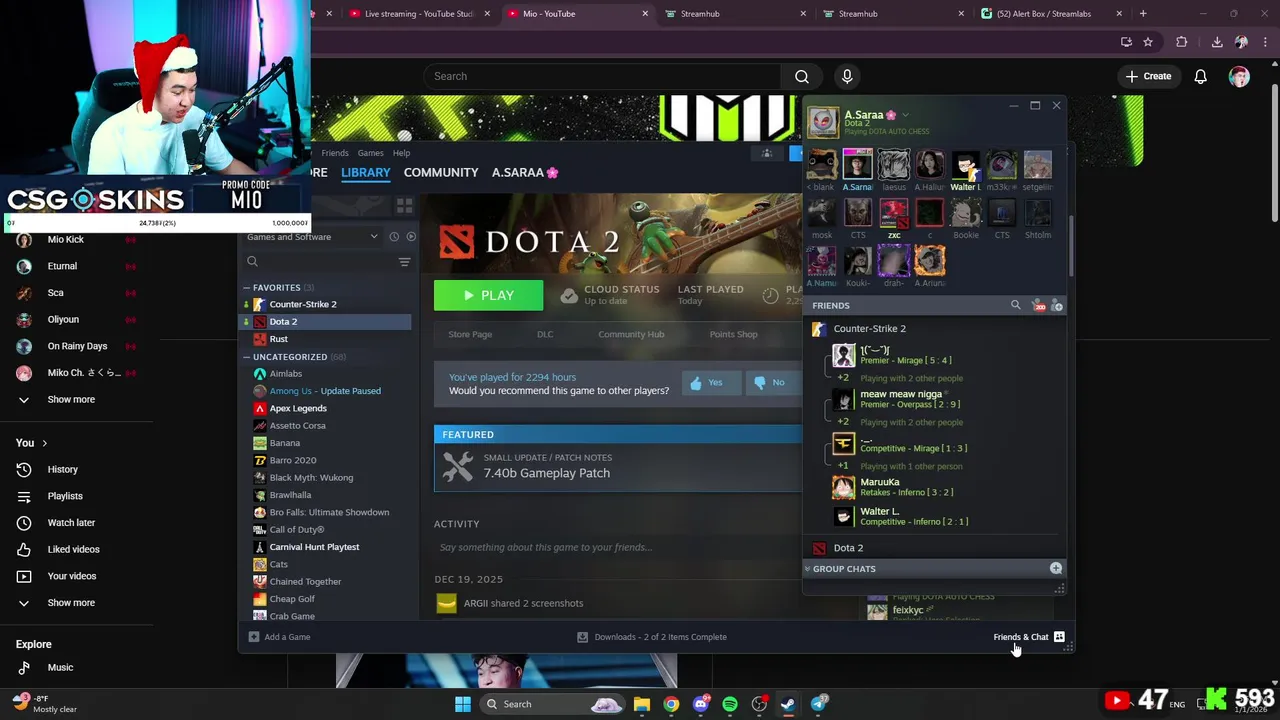Open the Windows Start button
The width and height of the screenshot is (1280, 720).
click(462, 704)
